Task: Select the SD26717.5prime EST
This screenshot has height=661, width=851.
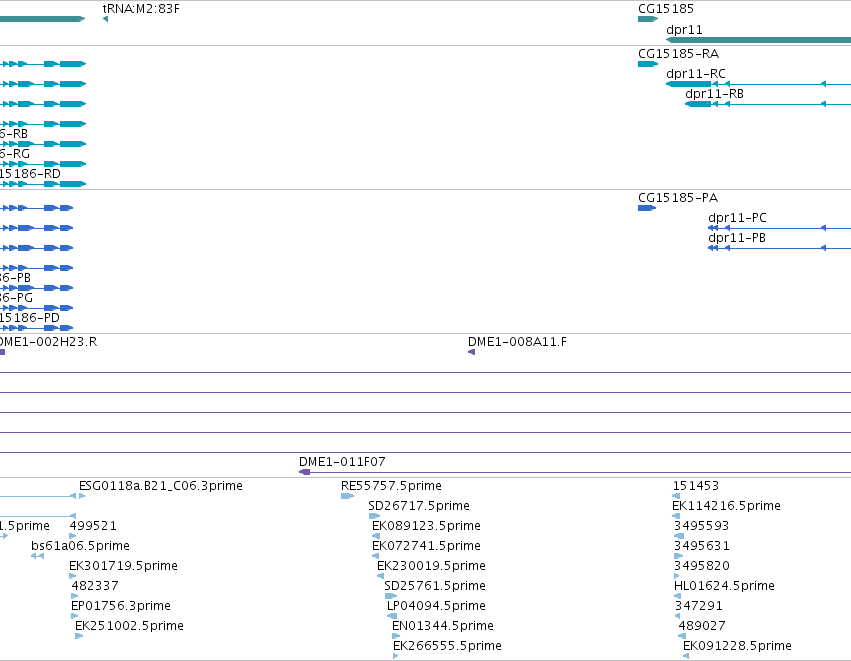Action: (x=419, y=506)
